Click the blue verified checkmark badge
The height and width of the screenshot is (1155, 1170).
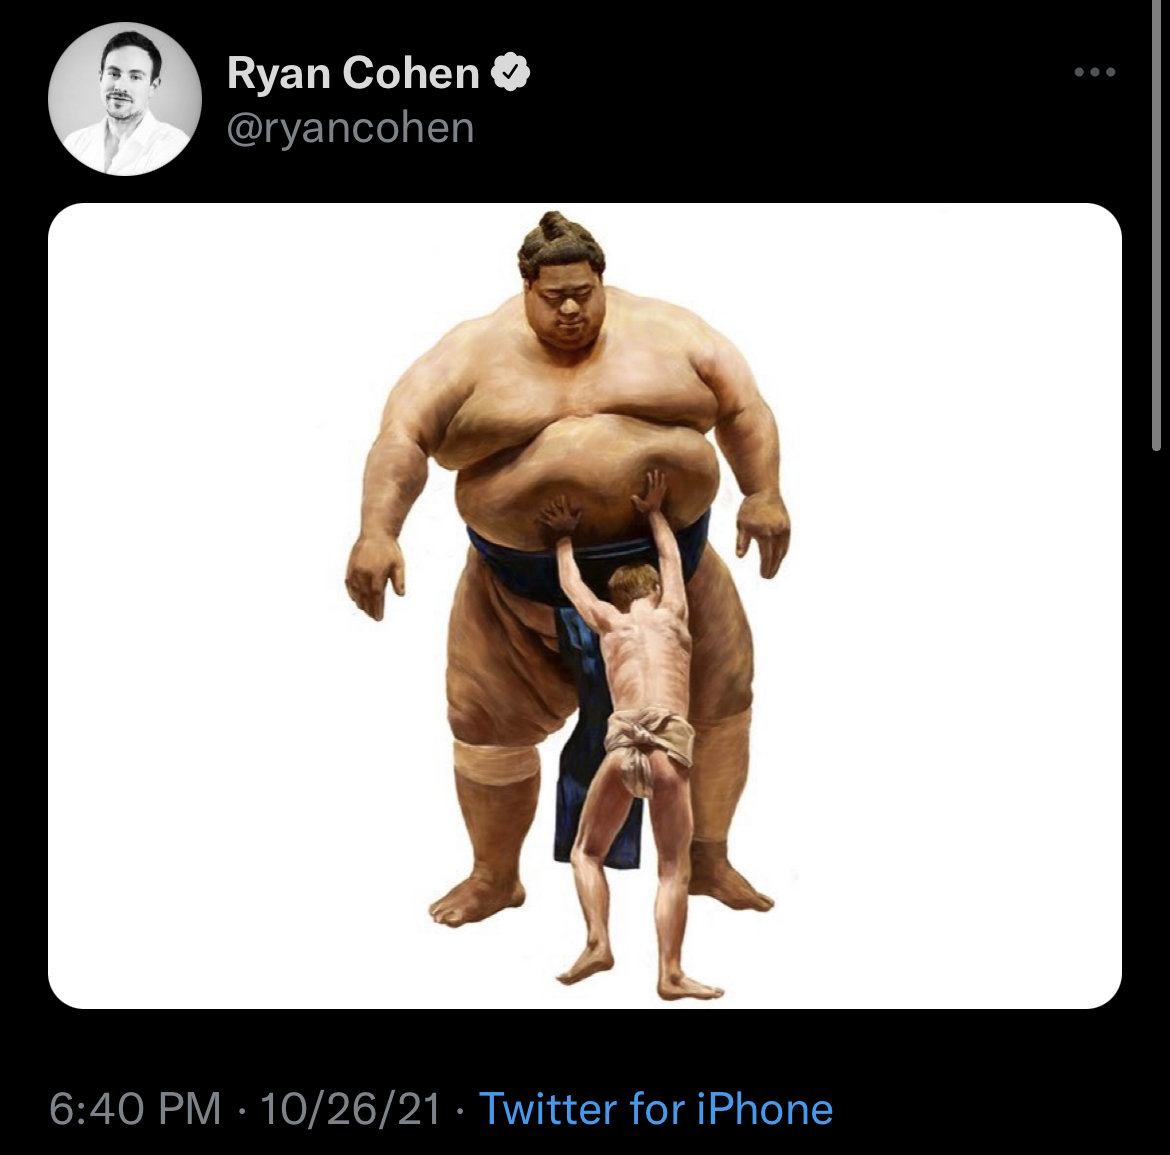[510, 72]
